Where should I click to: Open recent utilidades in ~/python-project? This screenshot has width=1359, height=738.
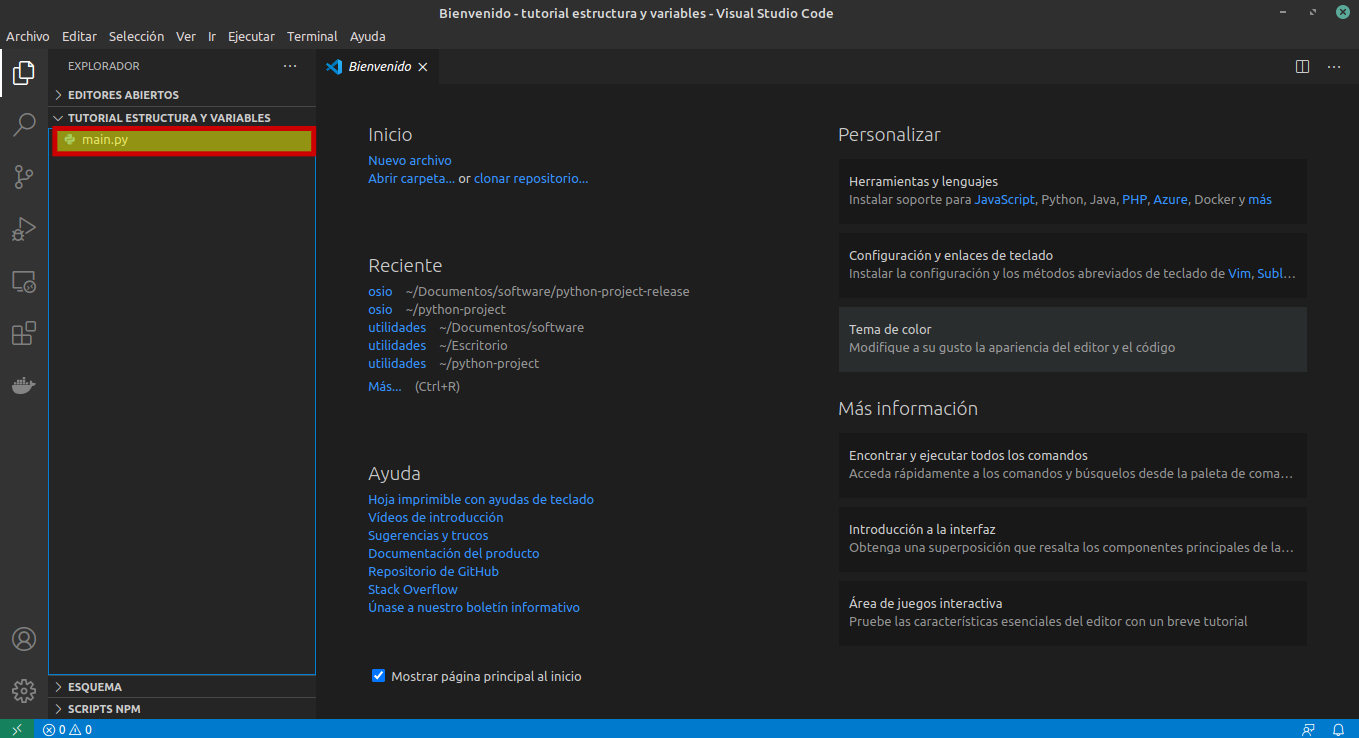click(x=397, y=363)
